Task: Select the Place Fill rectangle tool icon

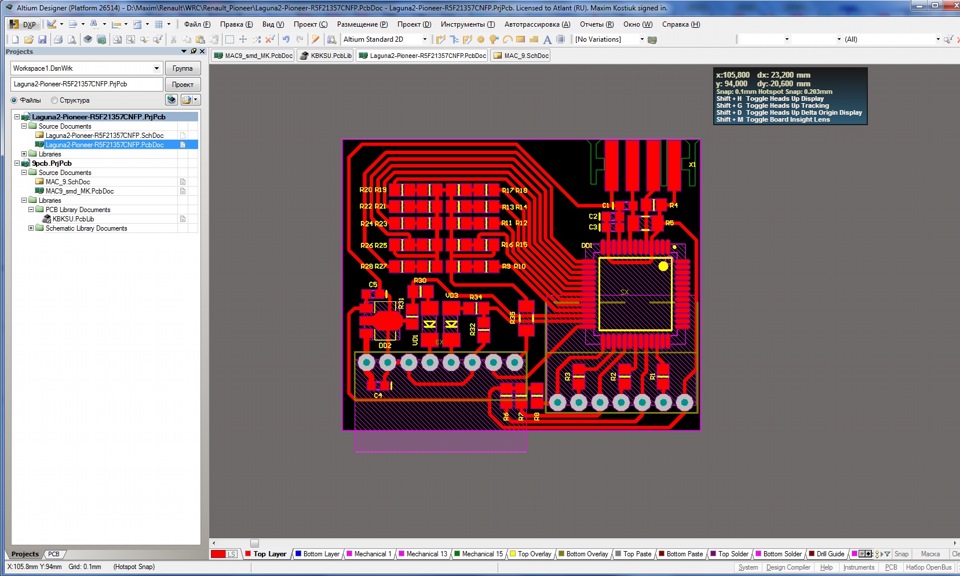Action: (x=520, y=40)
